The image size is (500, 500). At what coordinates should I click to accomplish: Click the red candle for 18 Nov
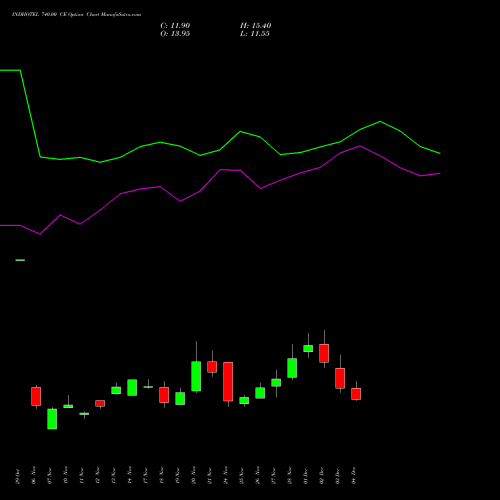pyautogui.click(x=164, y=395)
